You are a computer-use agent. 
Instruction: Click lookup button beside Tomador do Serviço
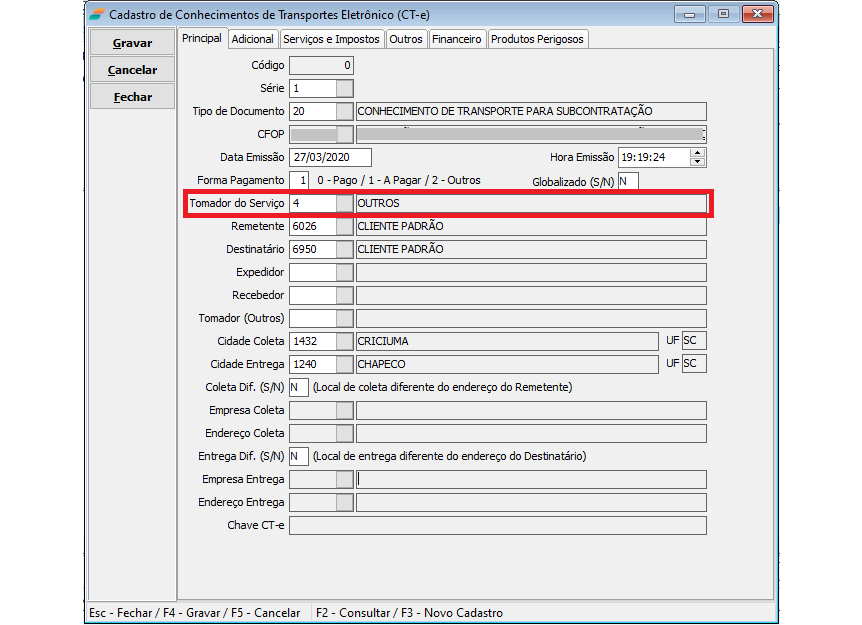coord(344,203)
